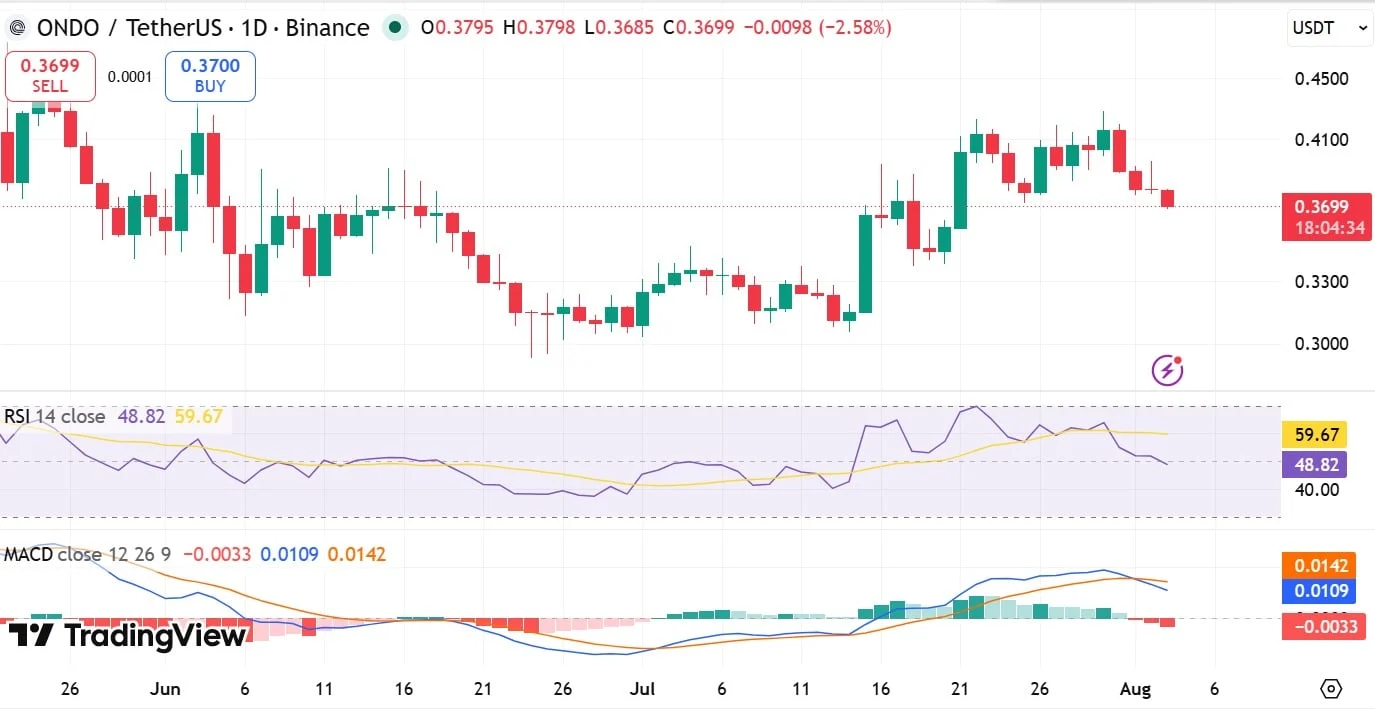Click the 0.3000 price axis label
Viewport: 1375px width, 709px height.
(1321, 344)
